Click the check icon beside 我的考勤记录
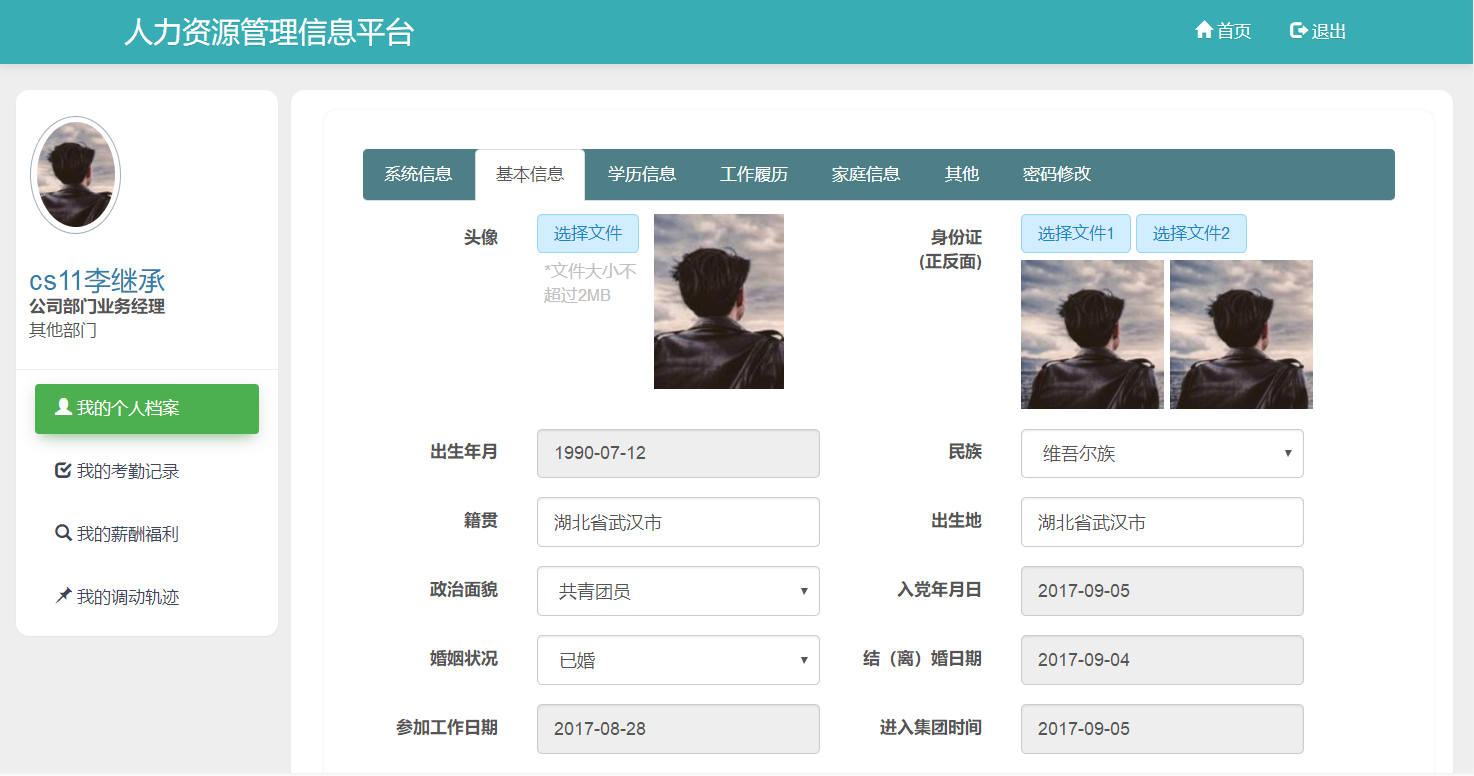 tap(63, 470)
